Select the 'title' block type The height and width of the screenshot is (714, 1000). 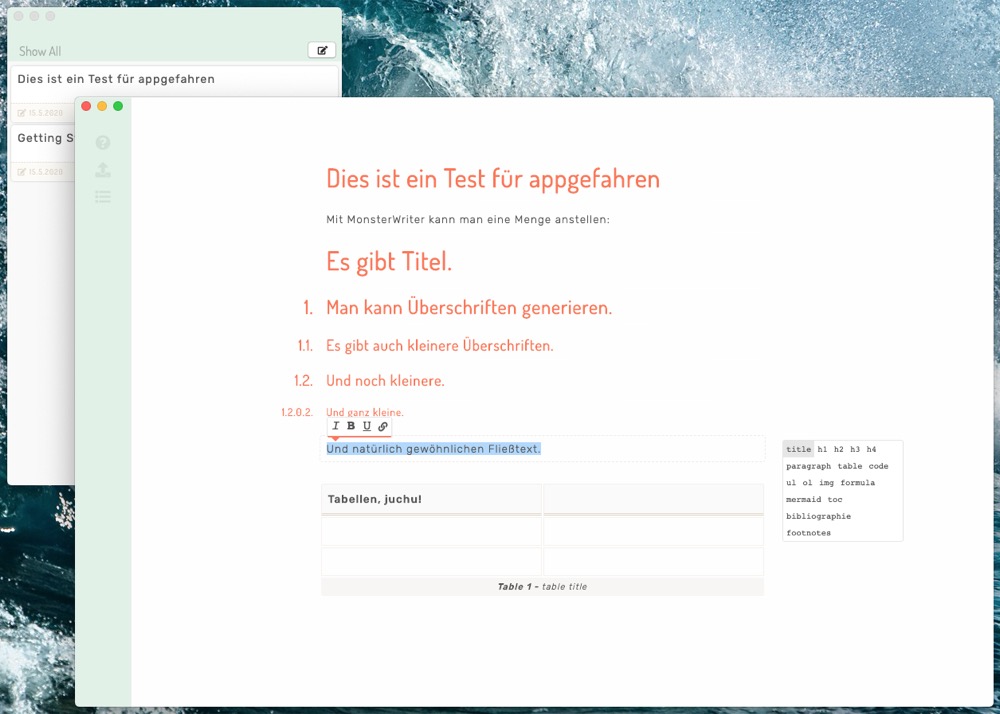(x=798, y=450)
